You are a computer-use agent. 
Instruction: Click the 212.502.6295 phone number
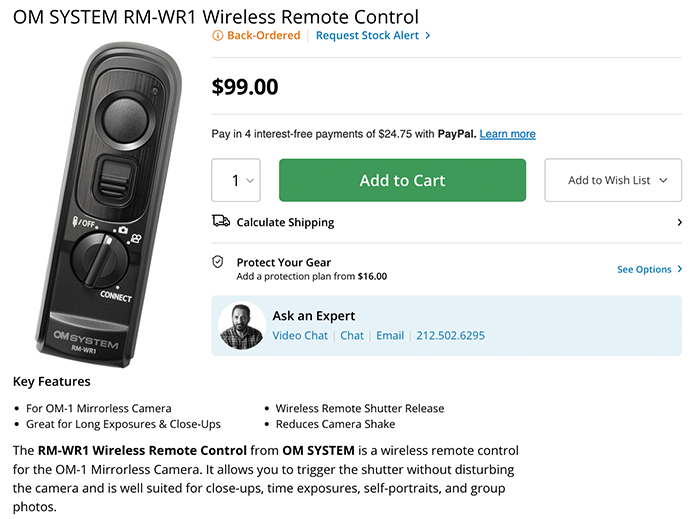click(450, 336)
